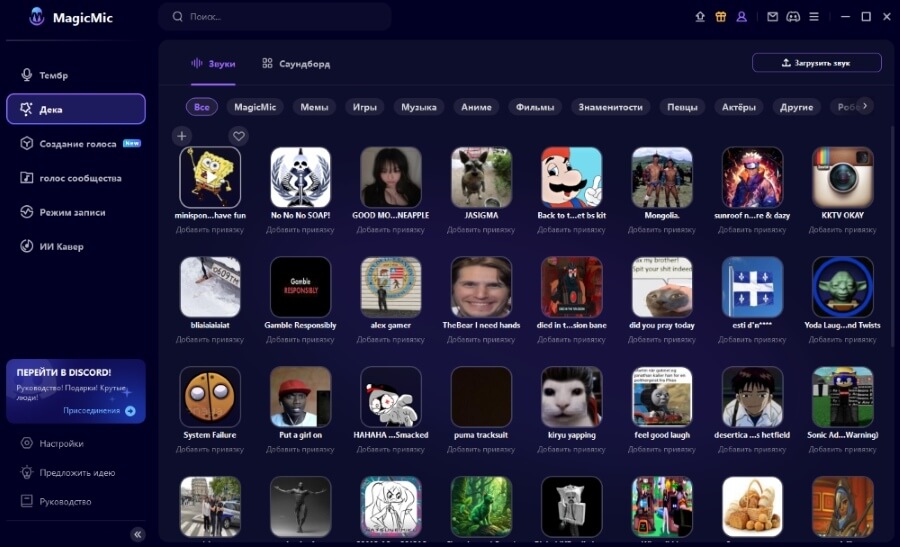Open the gift box icon

pyautogui.click(x=720, y=17)
